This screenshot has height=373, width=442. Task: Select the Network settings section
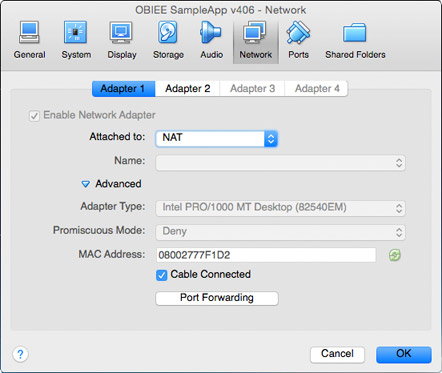pos(256,40)
